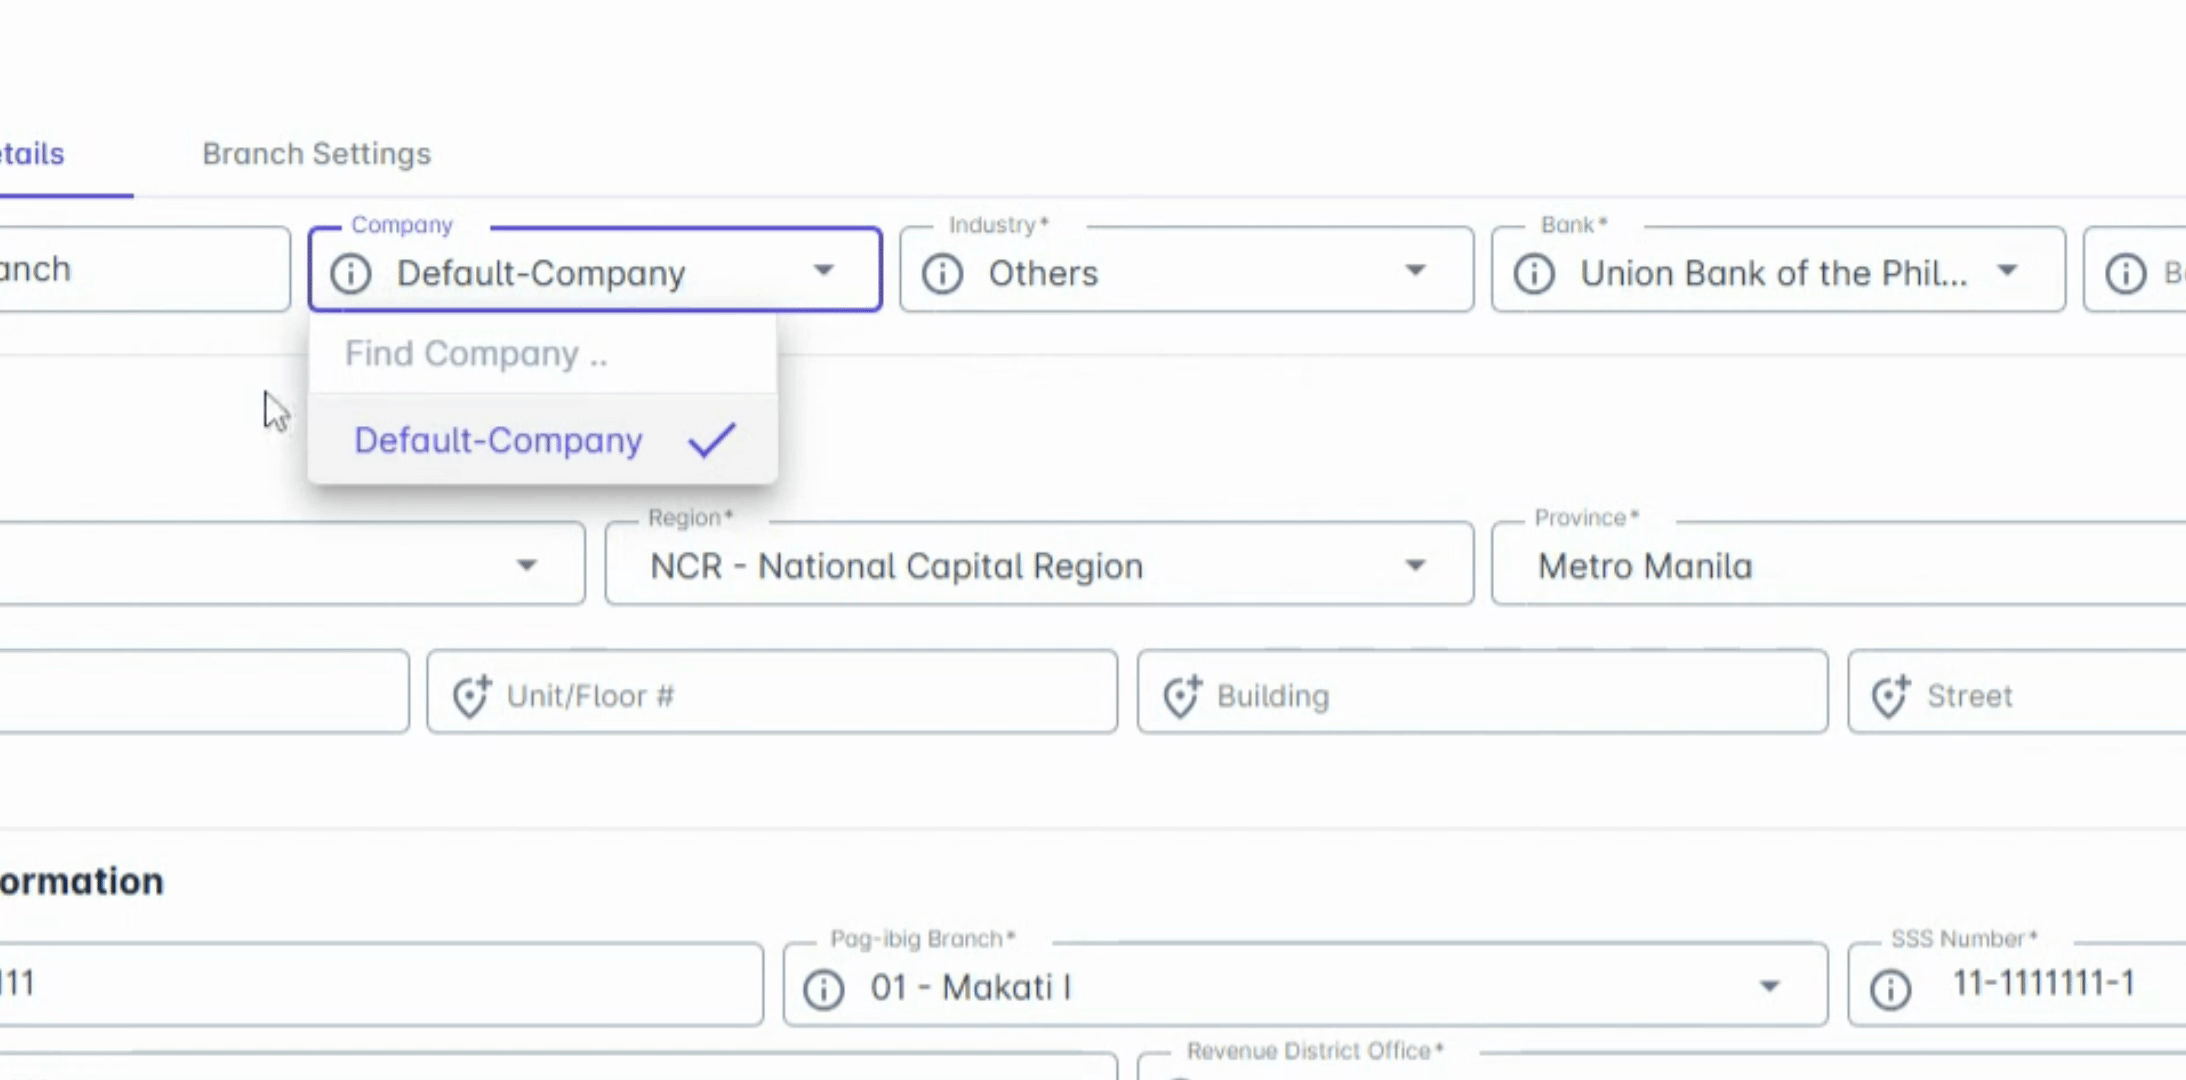
Task: Expand the Industry dropdown arrow
Action: point(1415,270)
